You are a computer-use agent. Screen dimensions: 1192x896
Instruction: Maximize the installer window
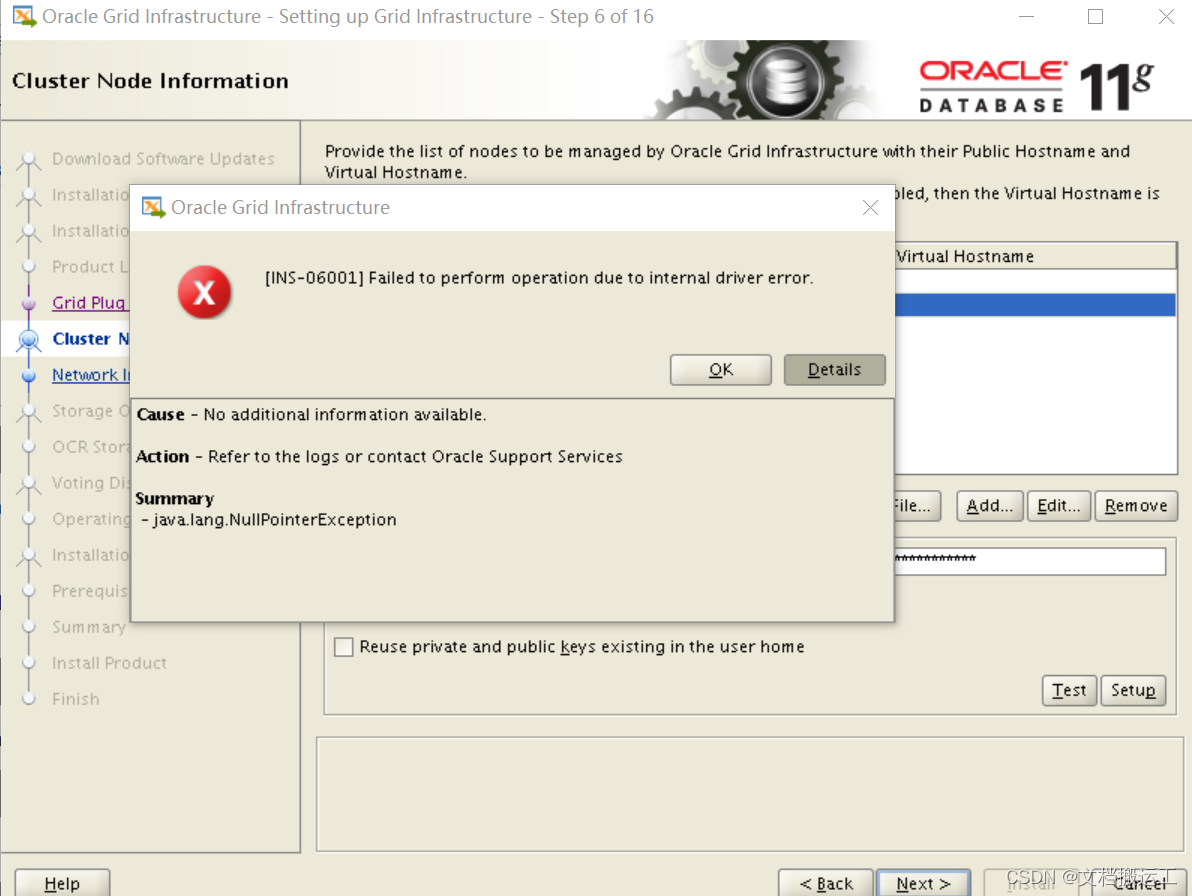pyautogui.click(x=1095, y=16)
